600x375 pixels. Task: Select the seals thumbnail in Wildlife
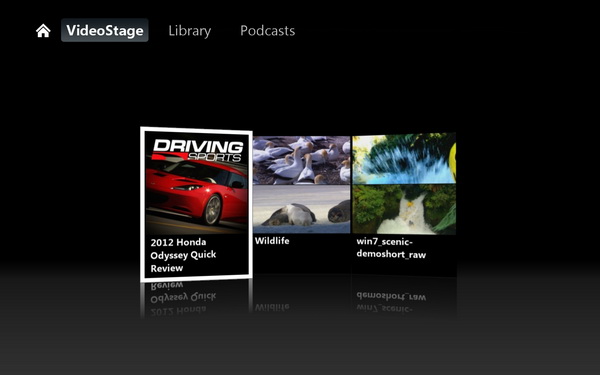coord(302,209)
